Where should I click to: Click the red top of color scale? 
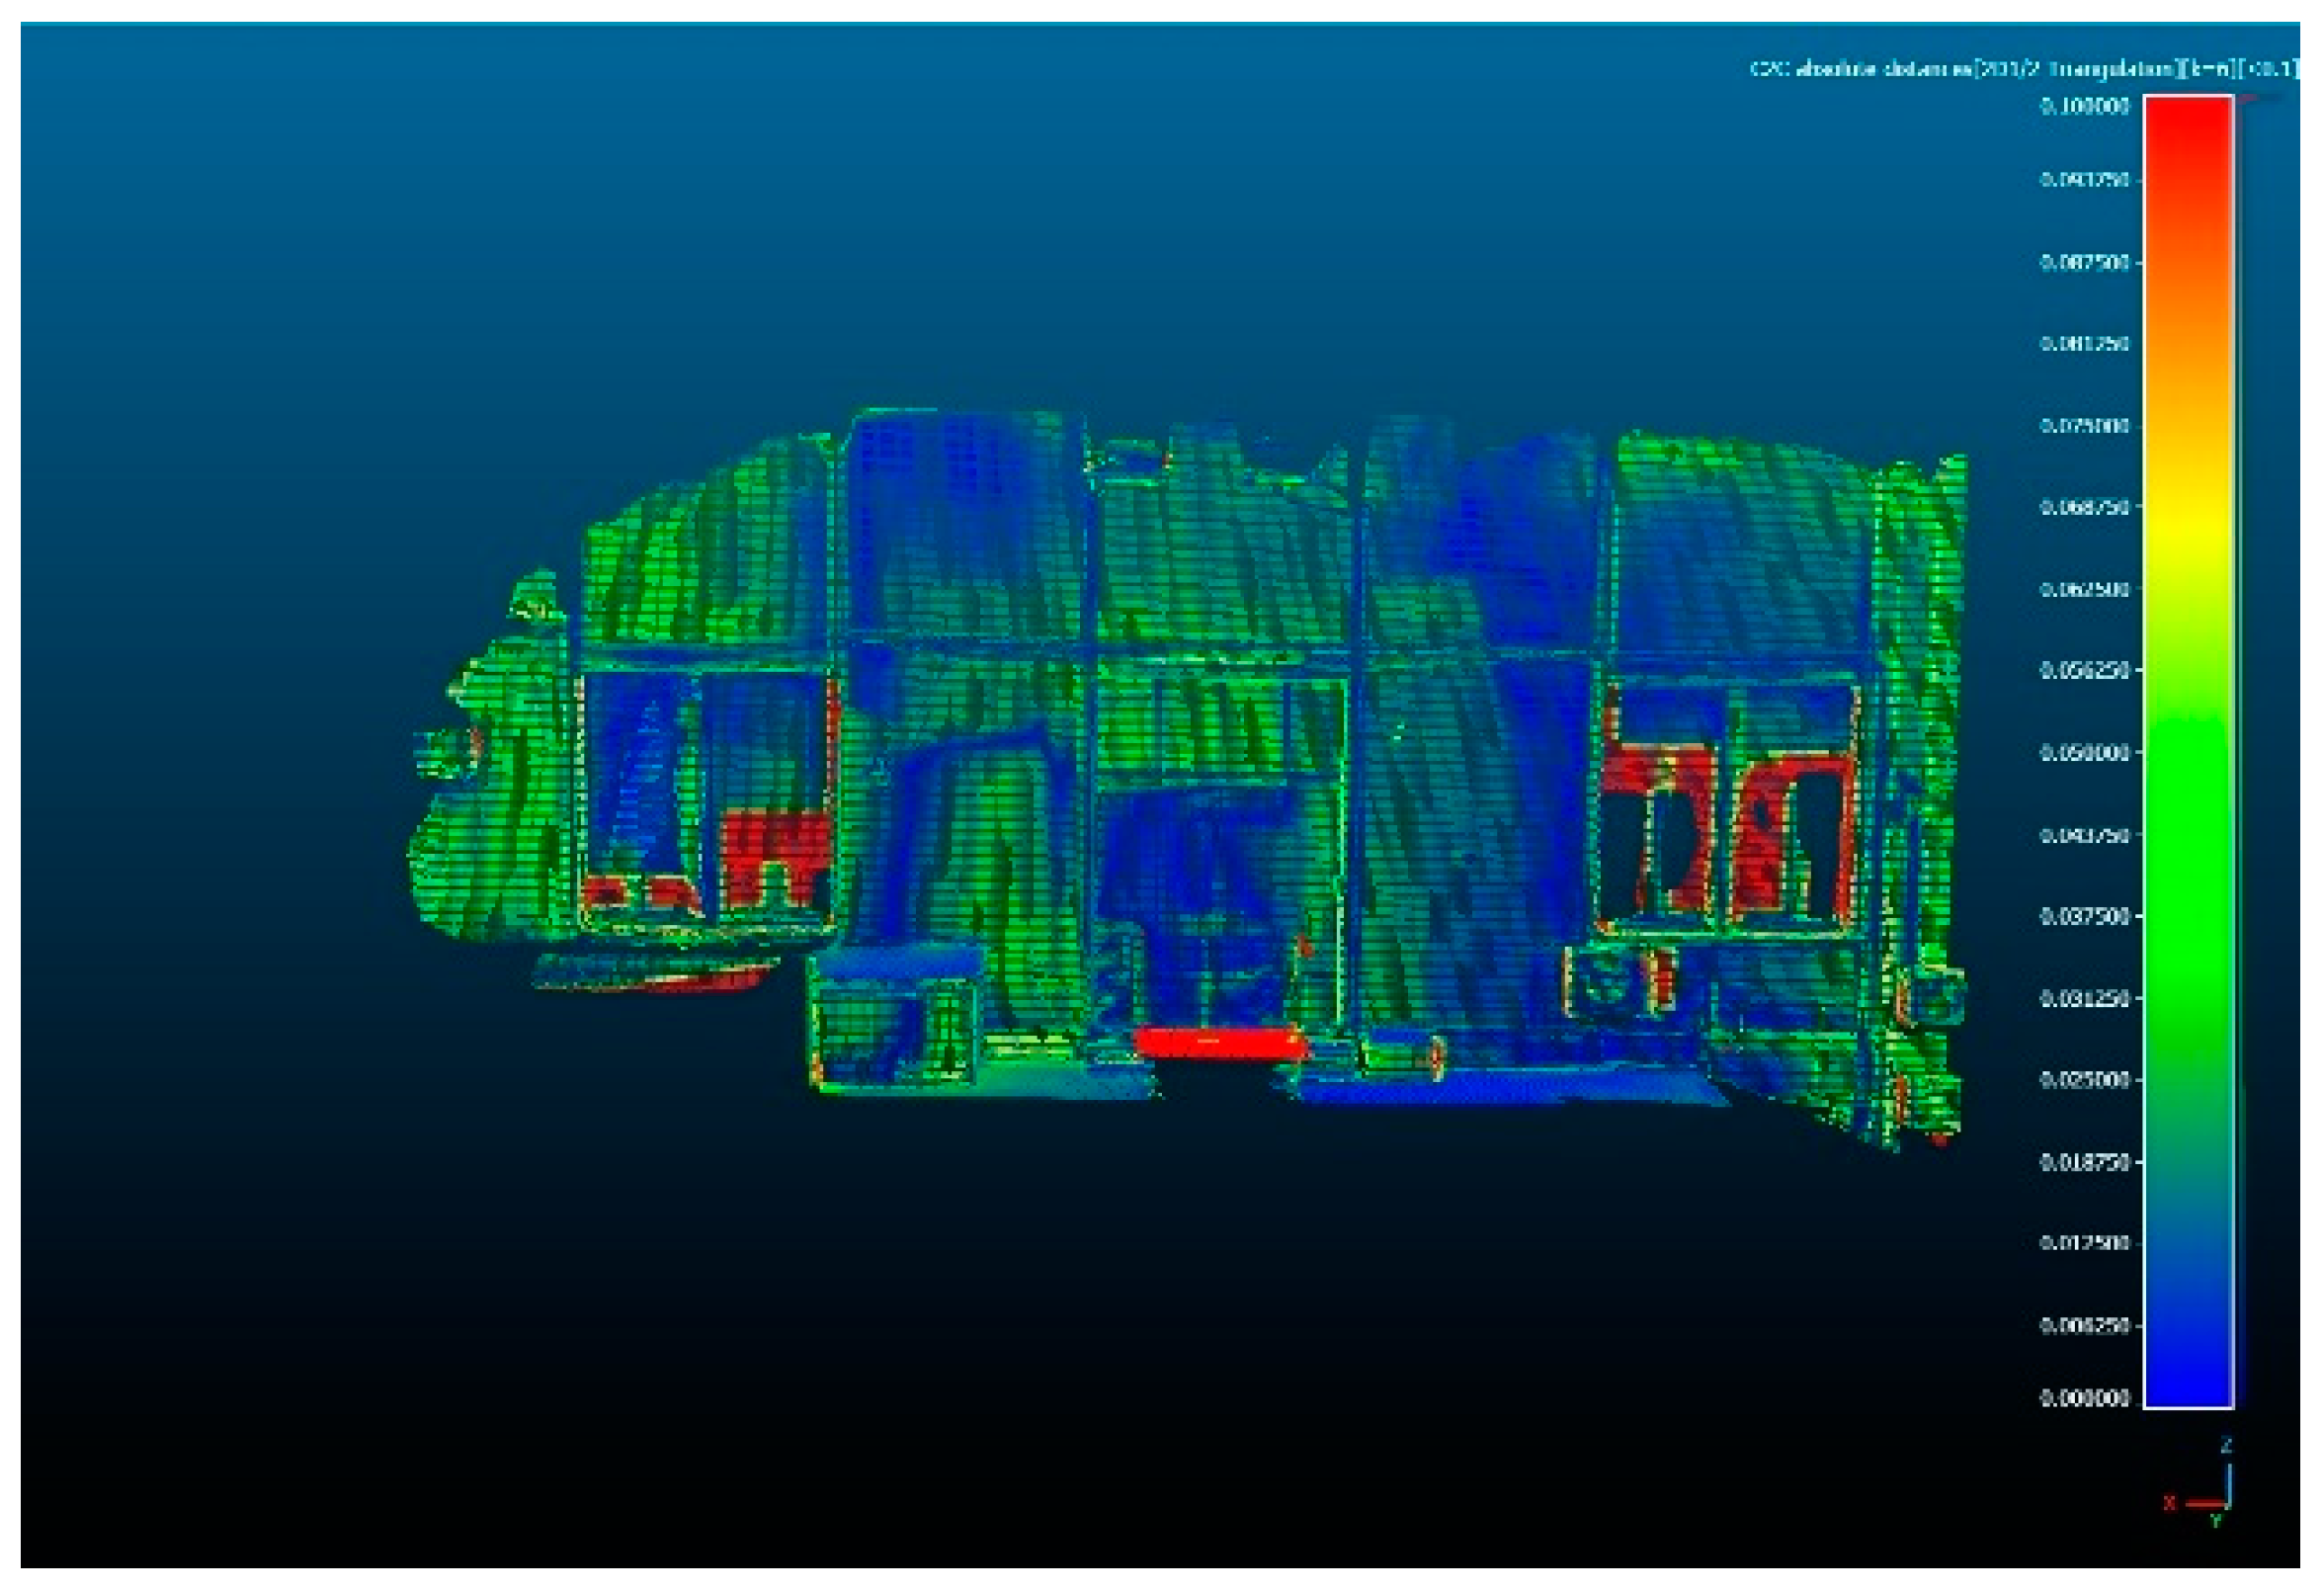[2188, 130]
